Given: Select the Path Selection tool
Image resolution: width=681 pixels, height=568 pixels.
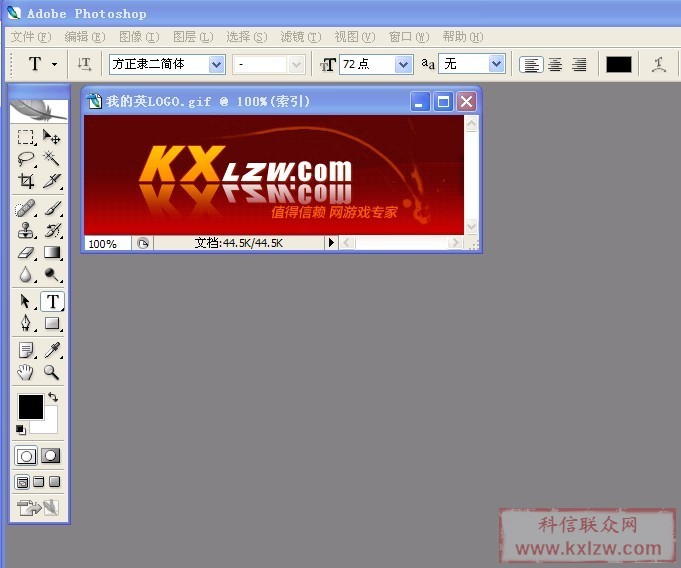Looking at the screenshot, I should pyautogui.click(x=26, y=301).
